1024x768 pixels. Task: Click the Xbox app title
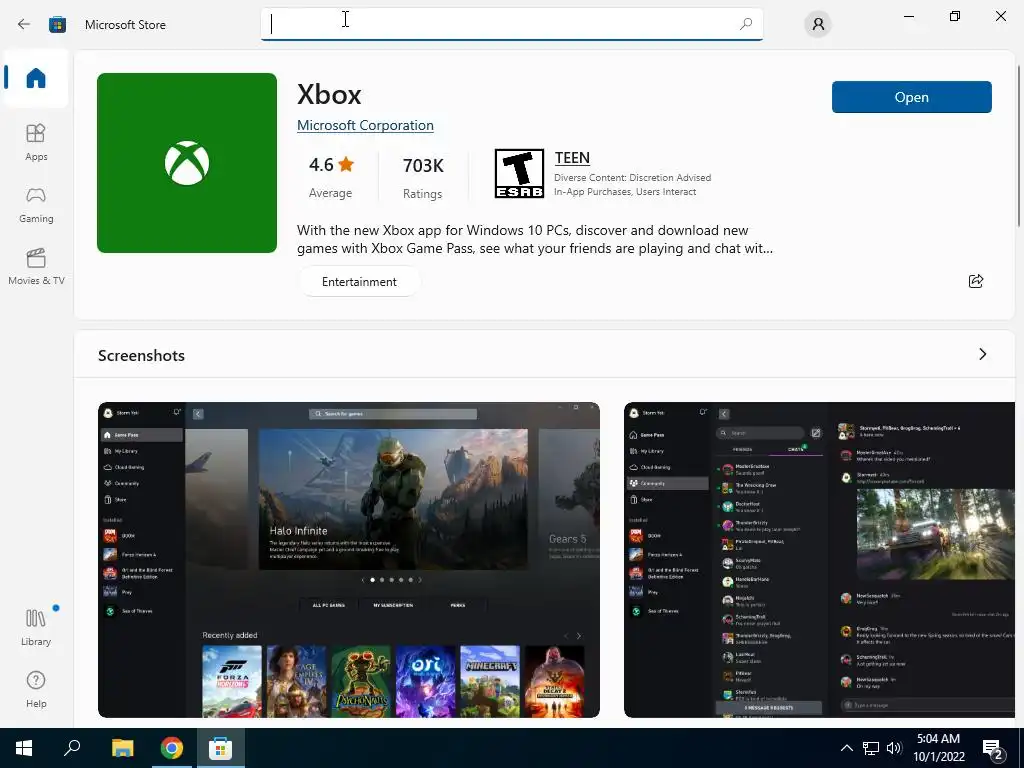329,95
